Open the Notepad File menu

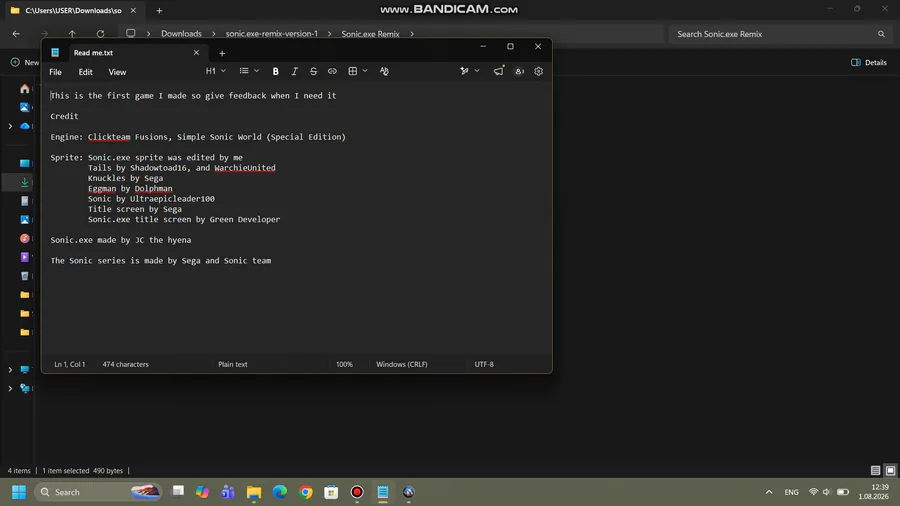click(x=55, y=72)
